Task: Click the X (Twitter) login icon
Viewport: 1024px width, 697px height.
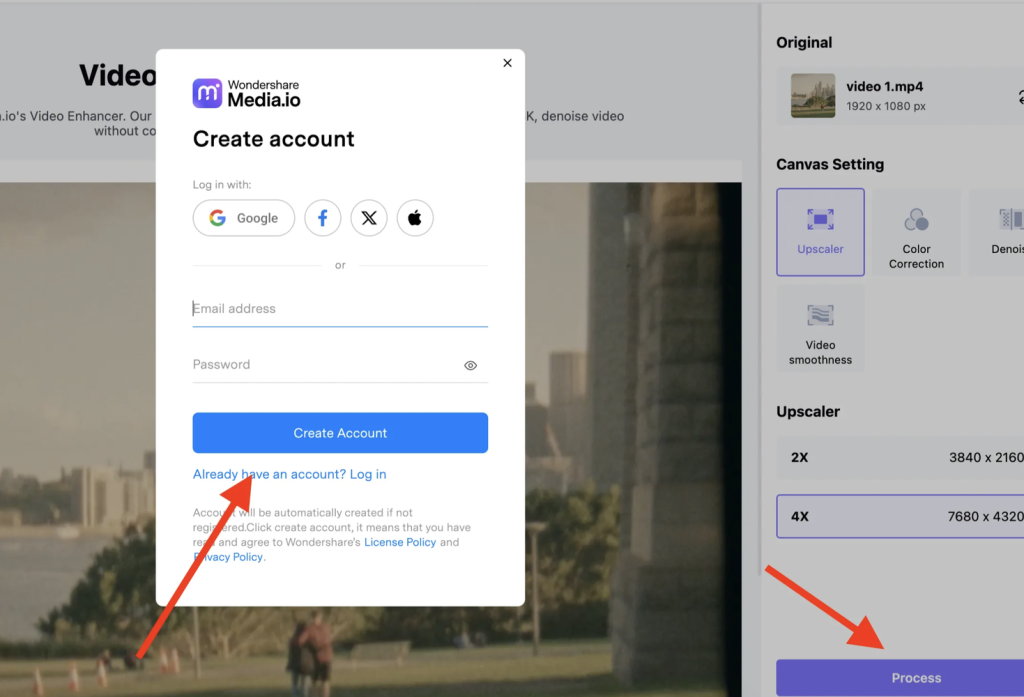Action: (x=369, y=218)
